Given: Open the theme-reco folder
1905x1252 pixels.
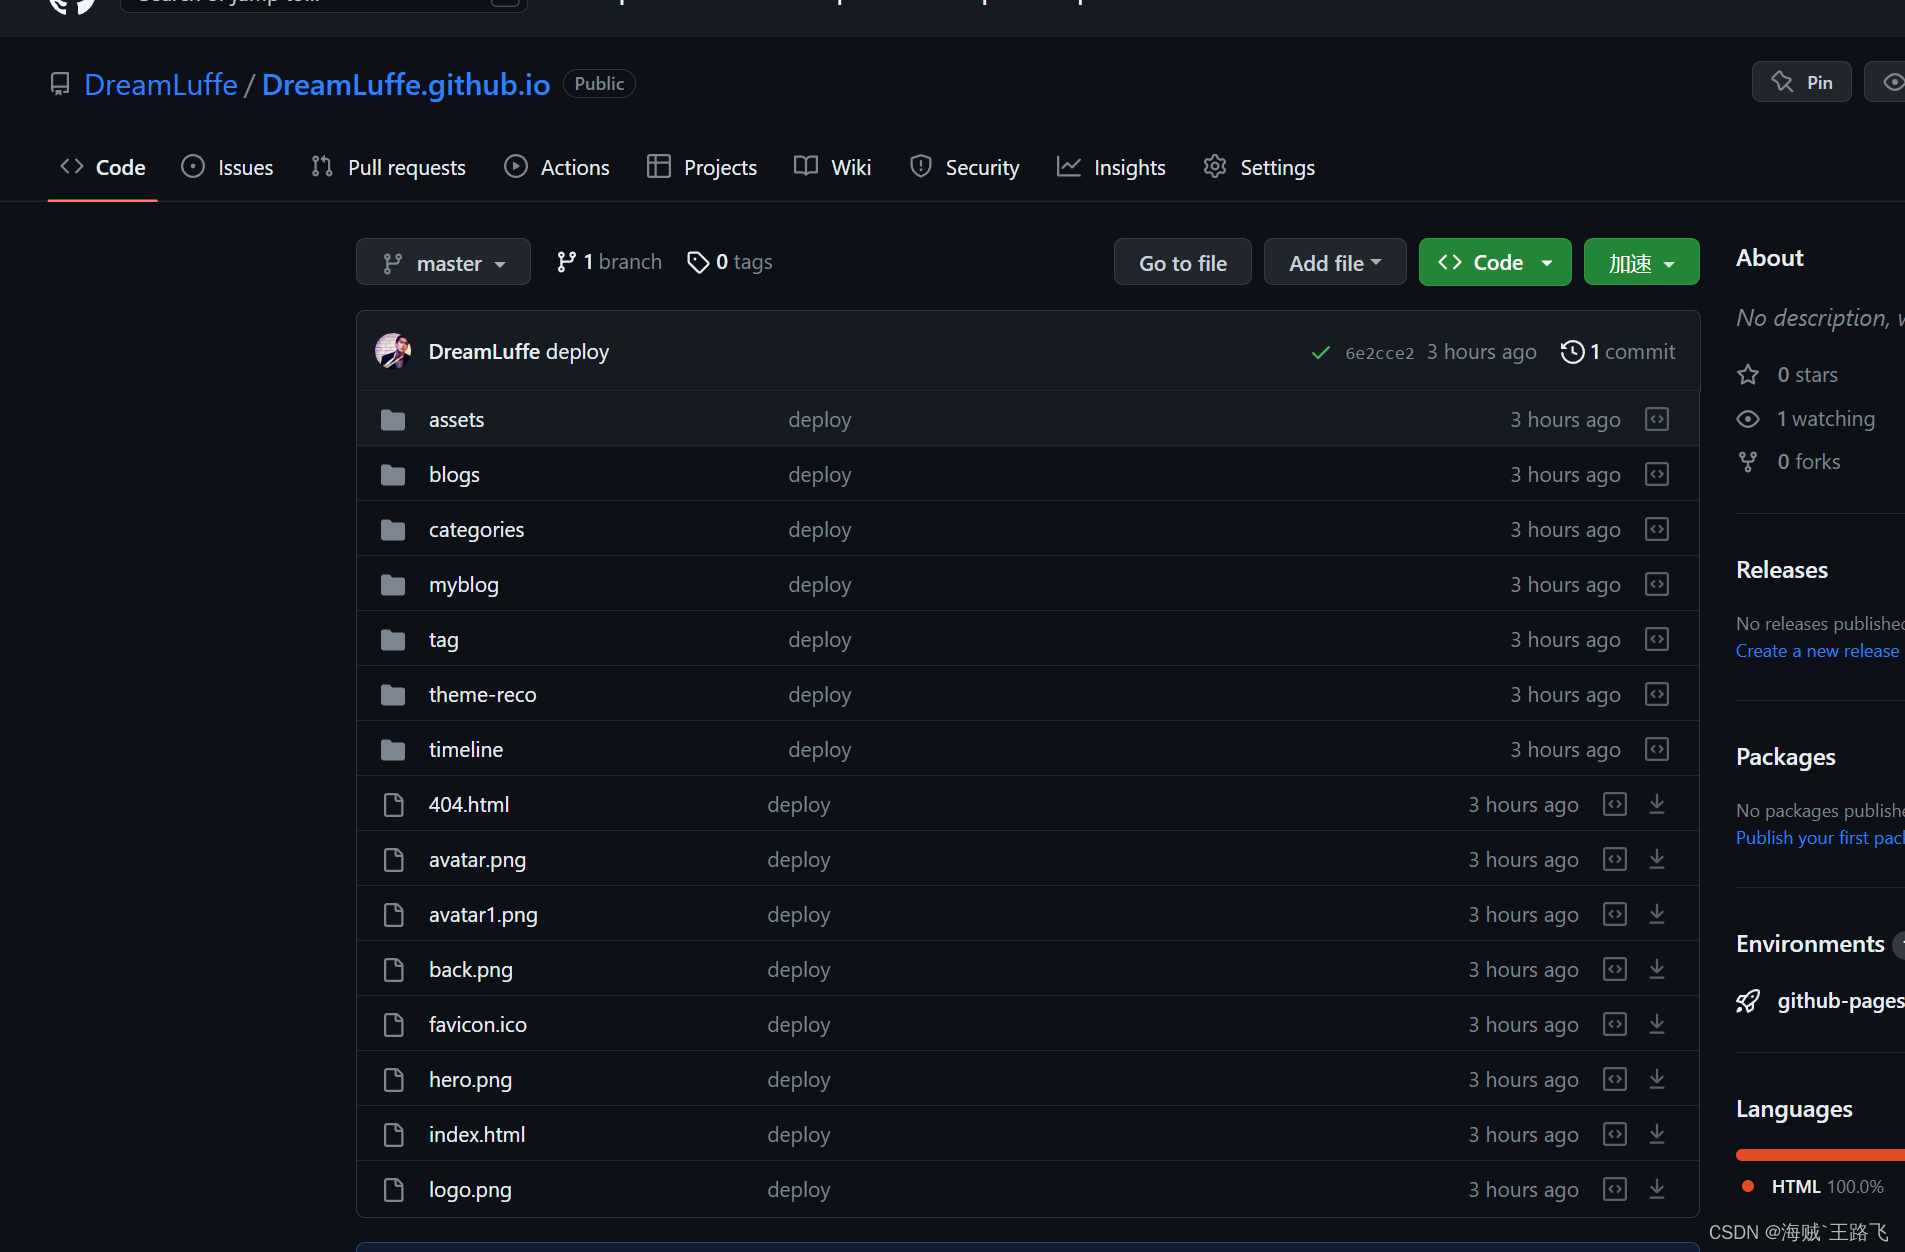Looking at the screenshot, I should [482, 695].
